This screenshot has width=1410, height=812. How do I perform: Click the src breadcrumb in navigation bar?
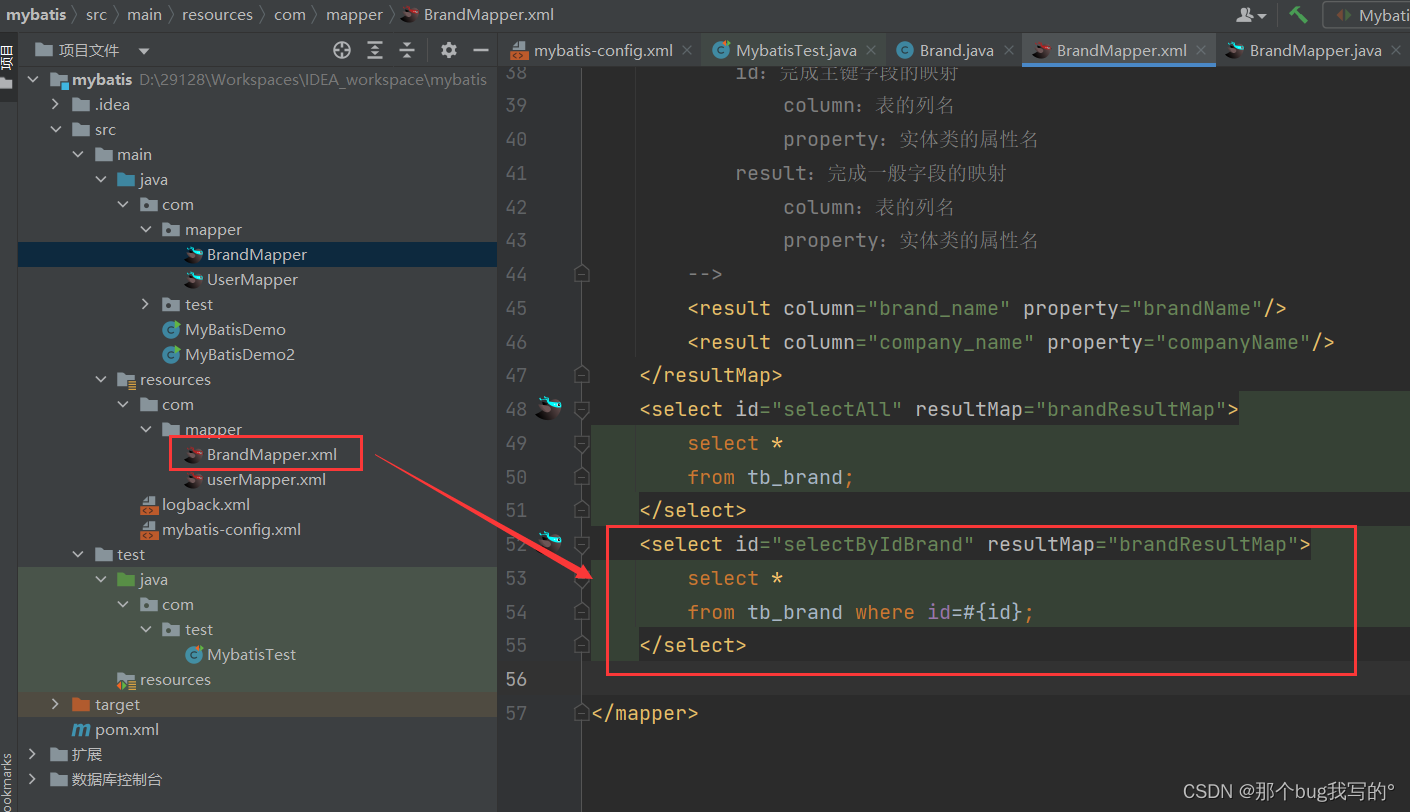(96, 15)
